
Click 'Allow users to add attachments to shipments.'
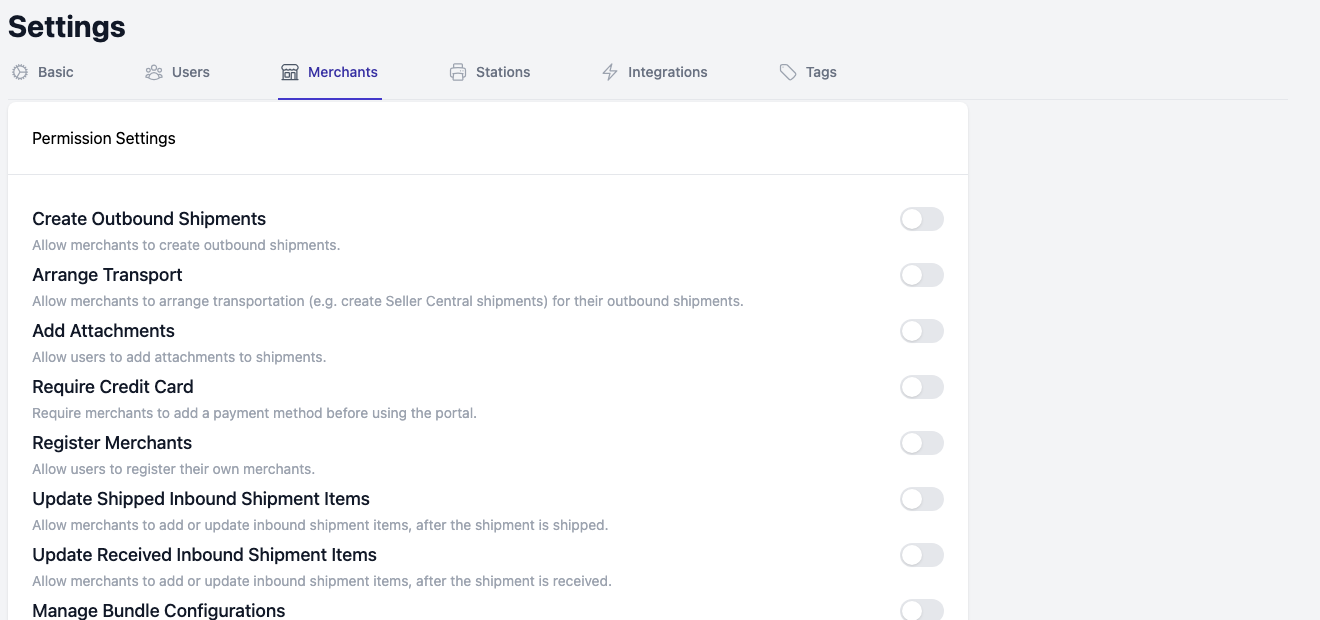pos(179,357)
